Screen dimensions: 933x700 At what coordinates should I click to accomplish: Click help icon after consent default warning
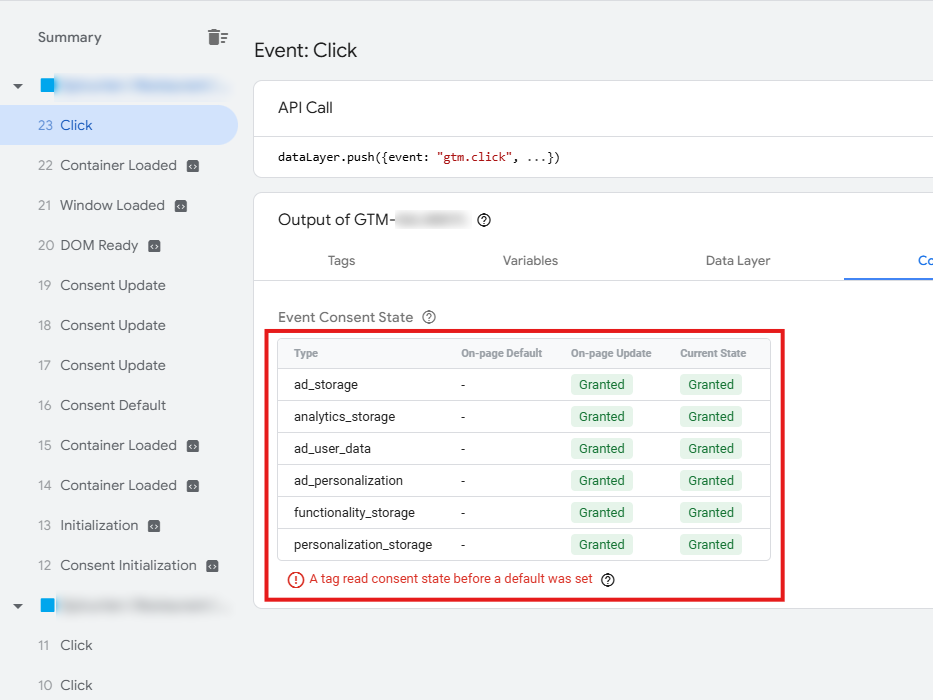click(607, 579)
